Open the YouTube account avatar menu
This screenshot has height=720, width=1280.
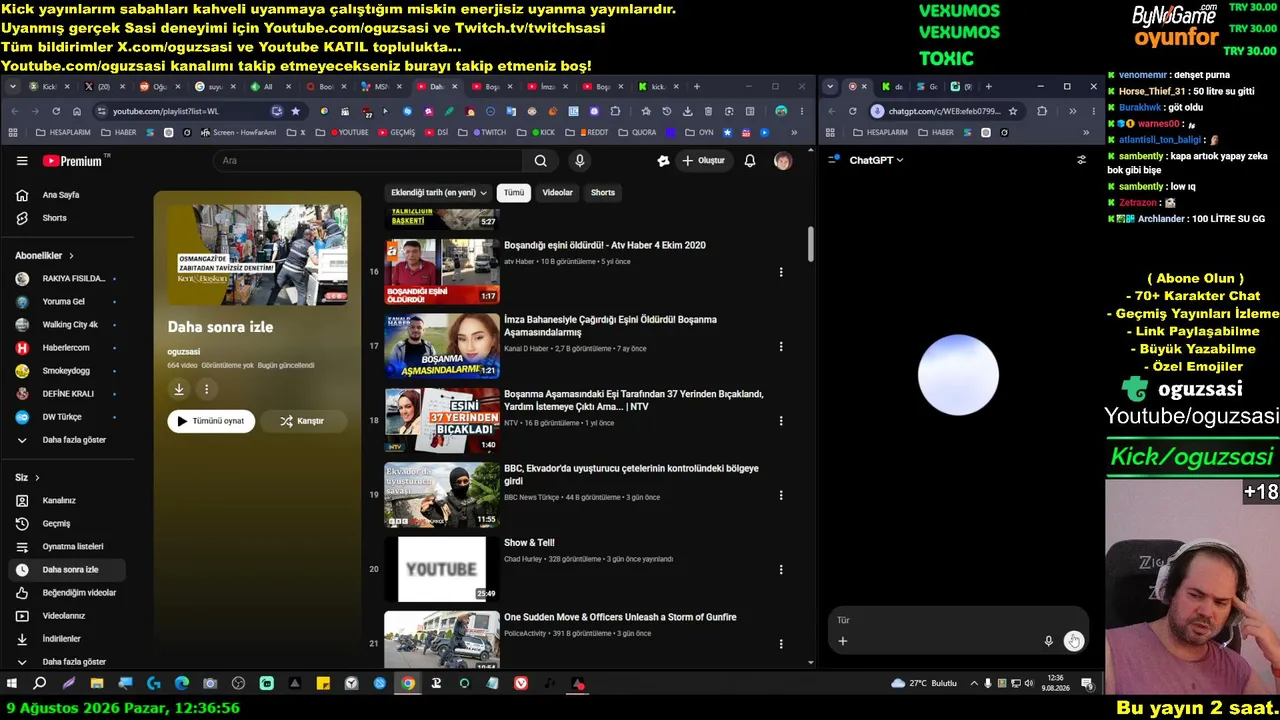tap(783, 161)
